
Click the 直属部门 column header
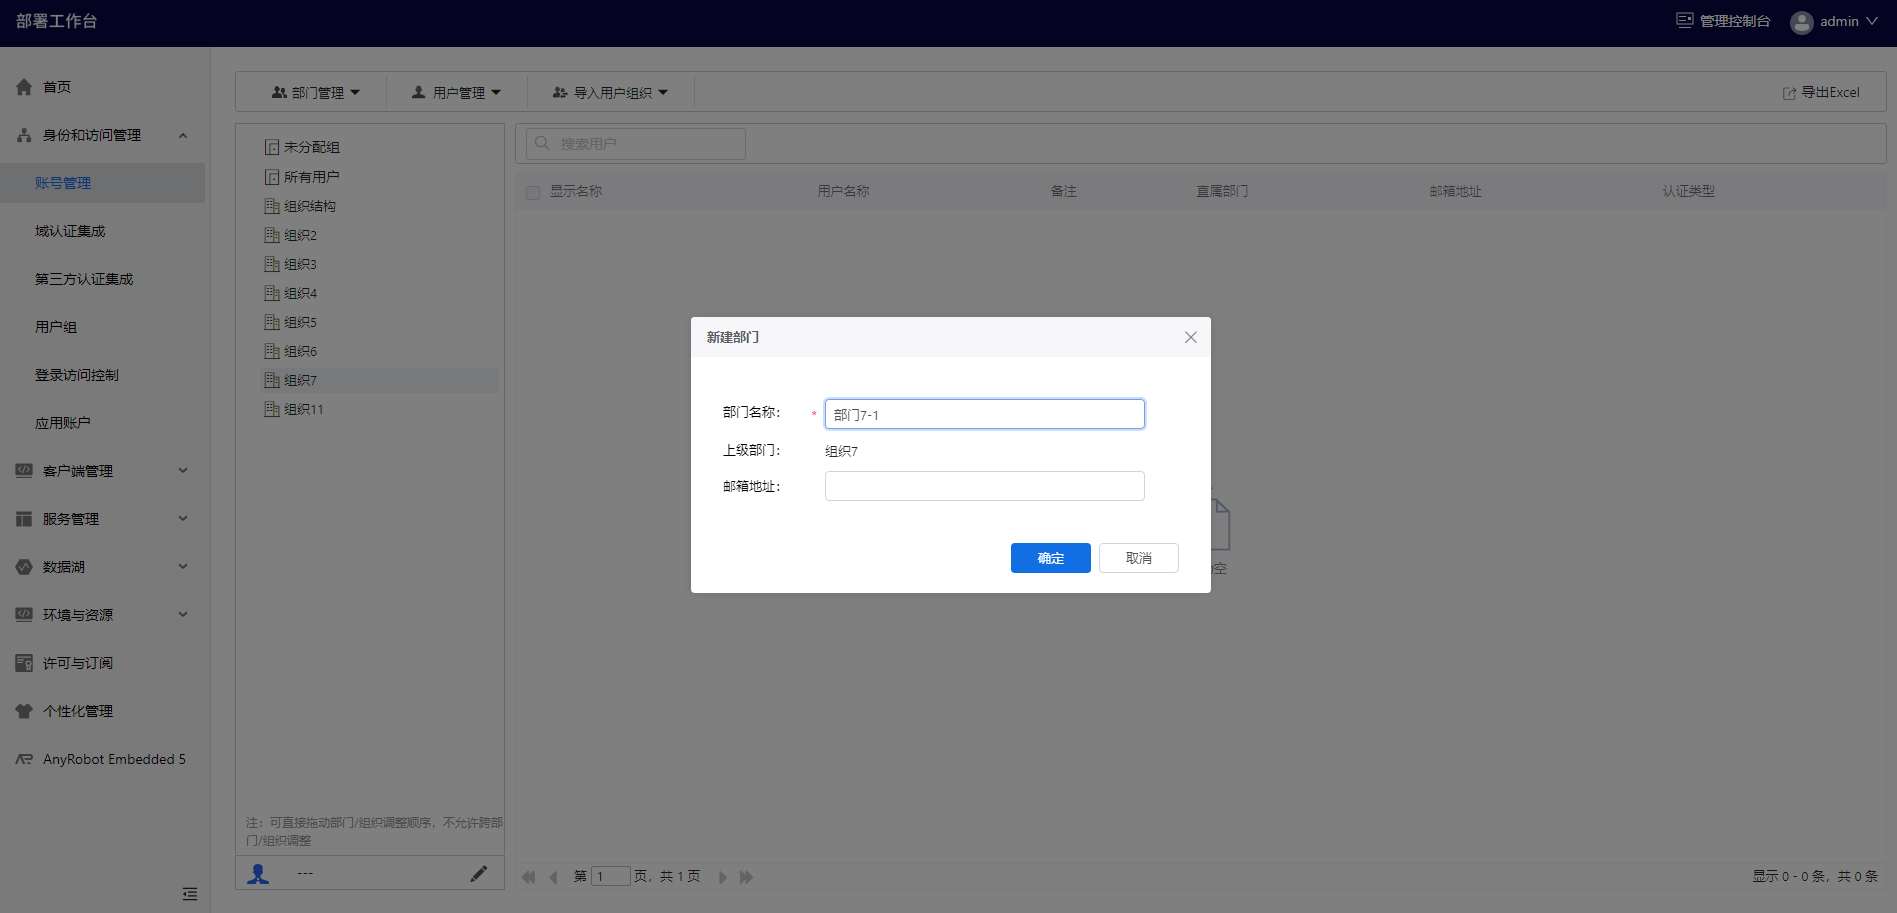[1222, 191]
